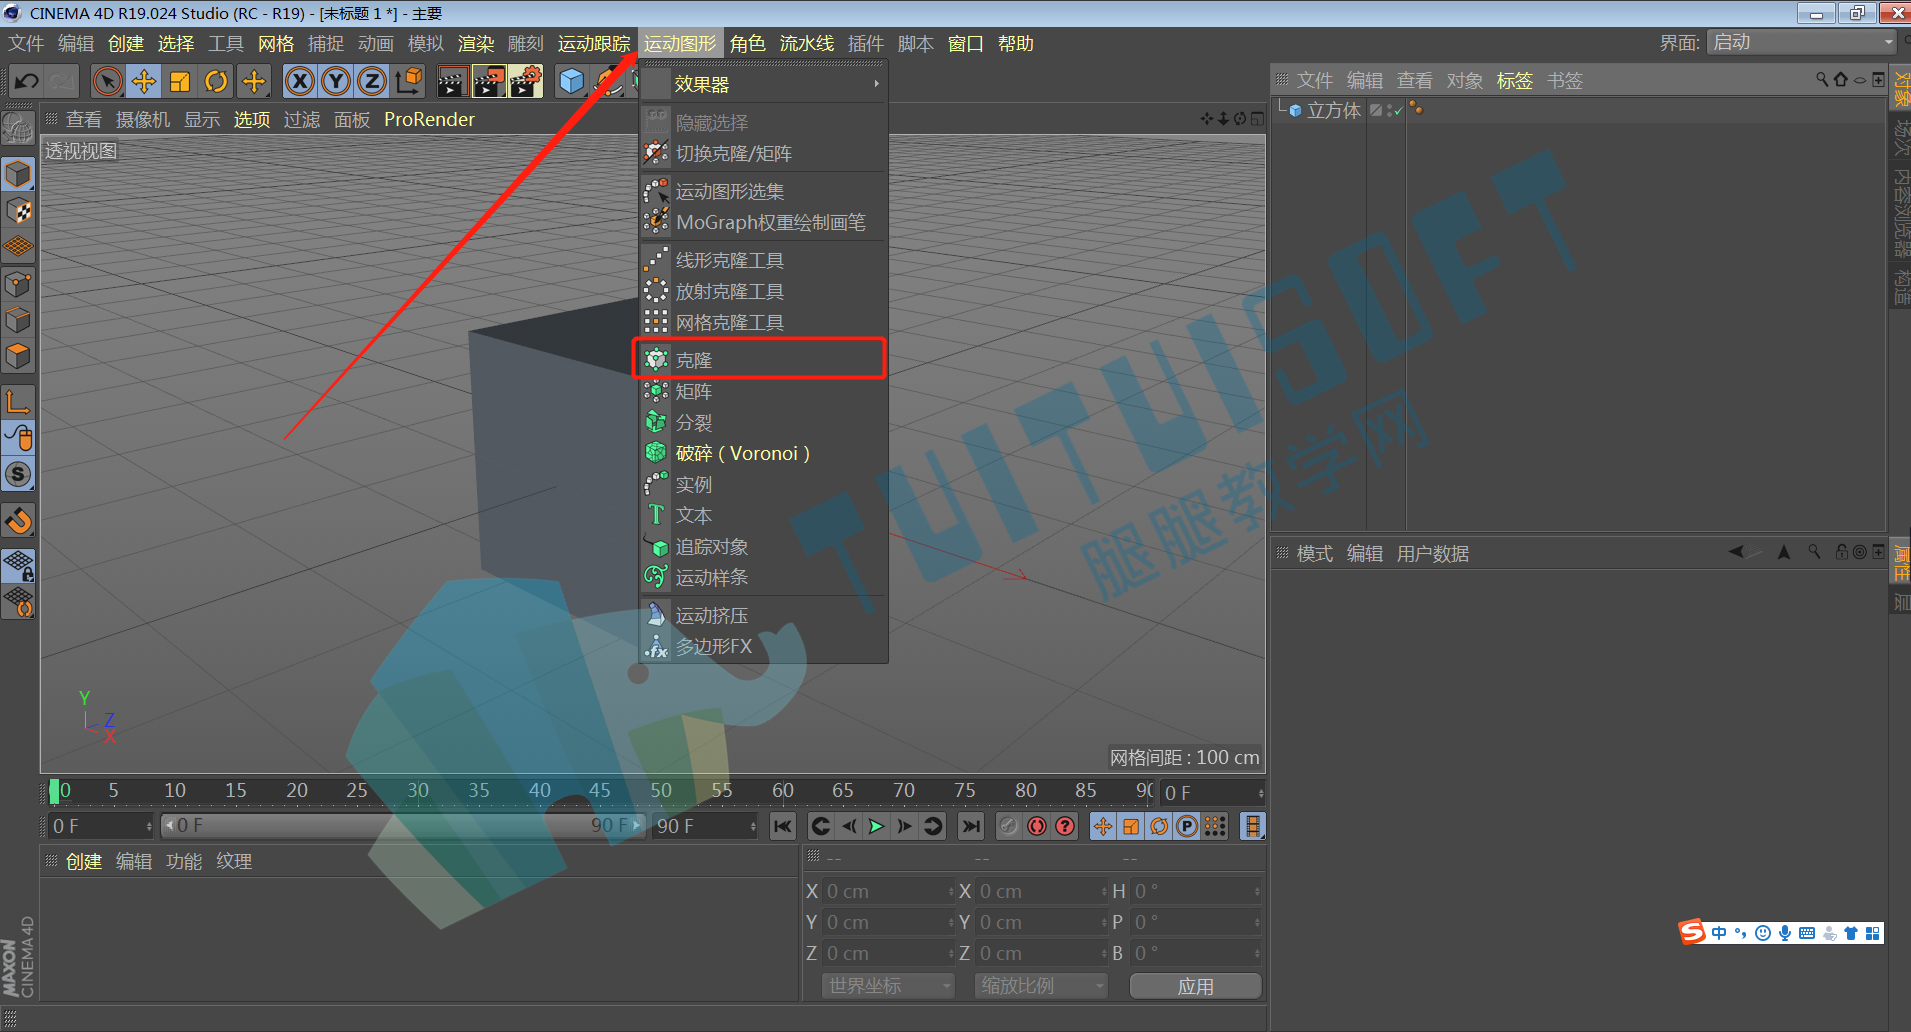Click the 应用 apply button
This screenshot has width=1911, height=1032.
1195,986
